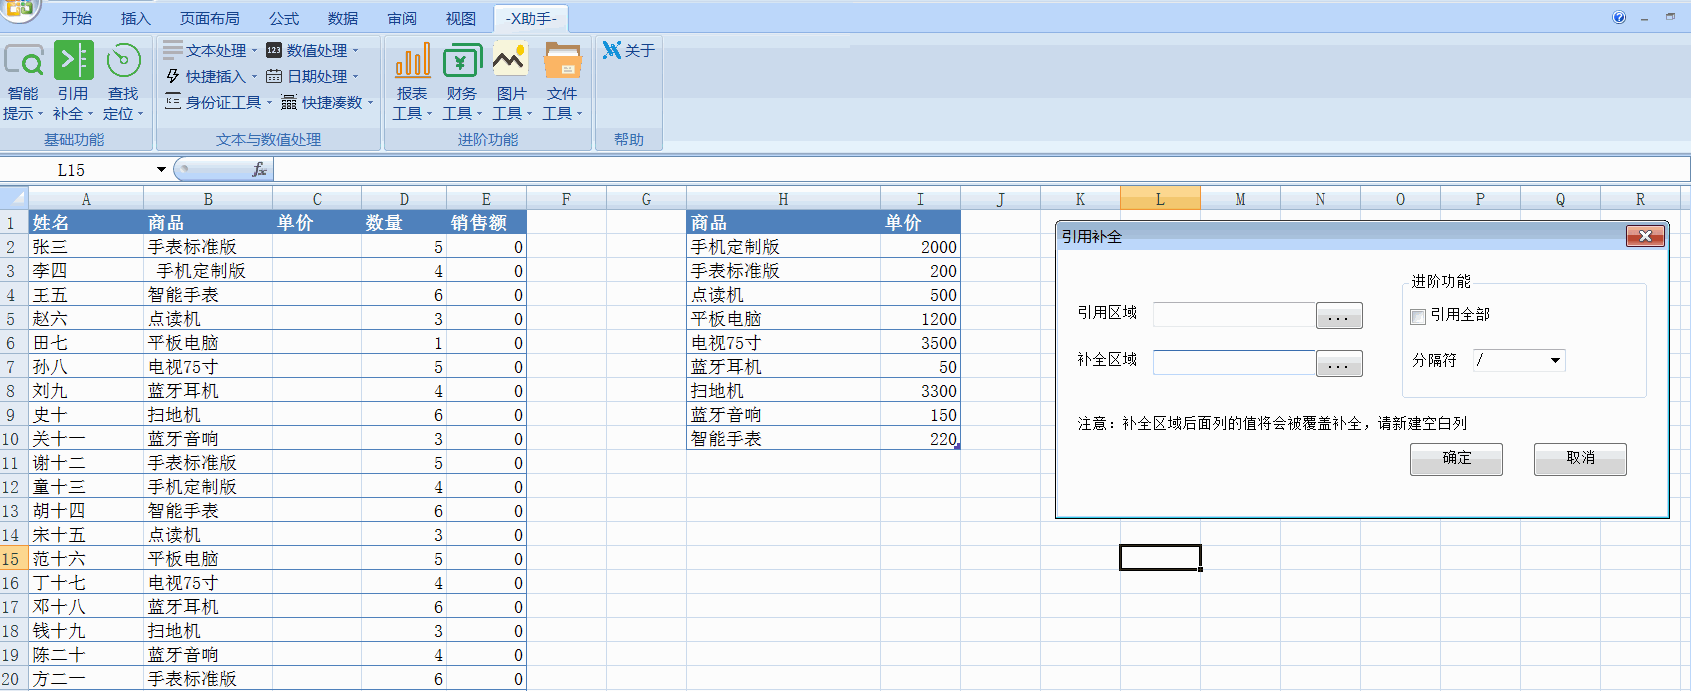This screenshot has width=1691, height=691.
Task: Open the Name Box dropdown arrow
Action: coord(161,170)
